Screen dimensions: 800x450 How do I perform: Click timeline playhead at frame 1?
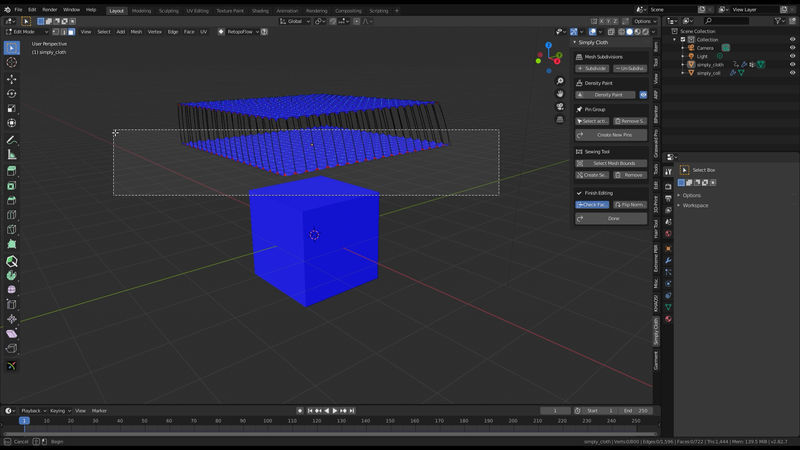24,421
